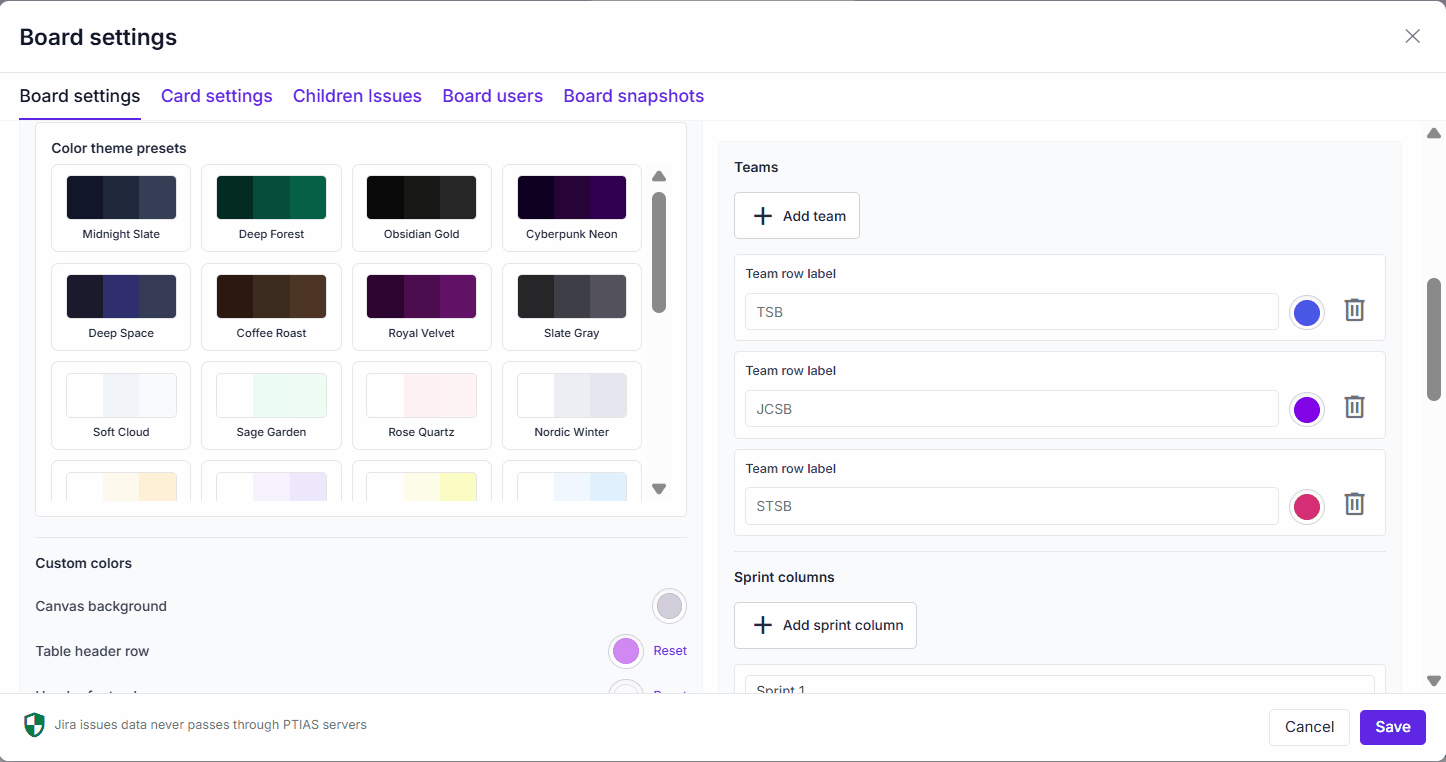The image size is (1446, 762).
Task: Click the Canvas background label
Action: pos(101,606)
